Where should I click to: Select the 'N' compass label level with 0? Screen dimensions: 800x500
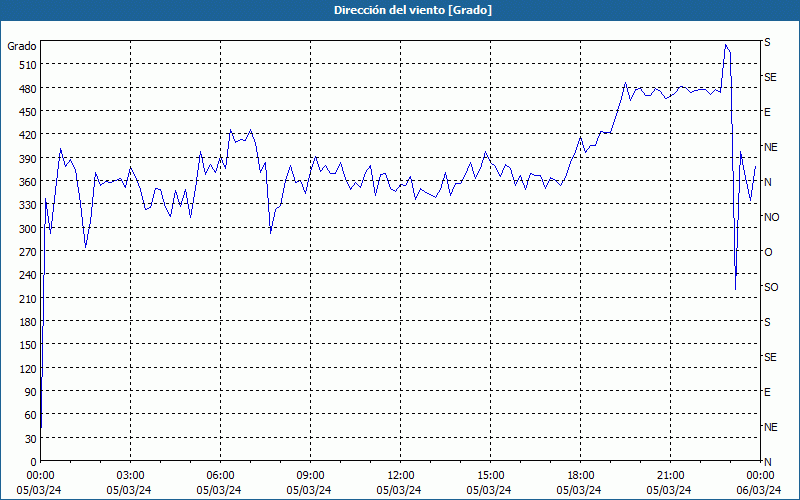767,462
